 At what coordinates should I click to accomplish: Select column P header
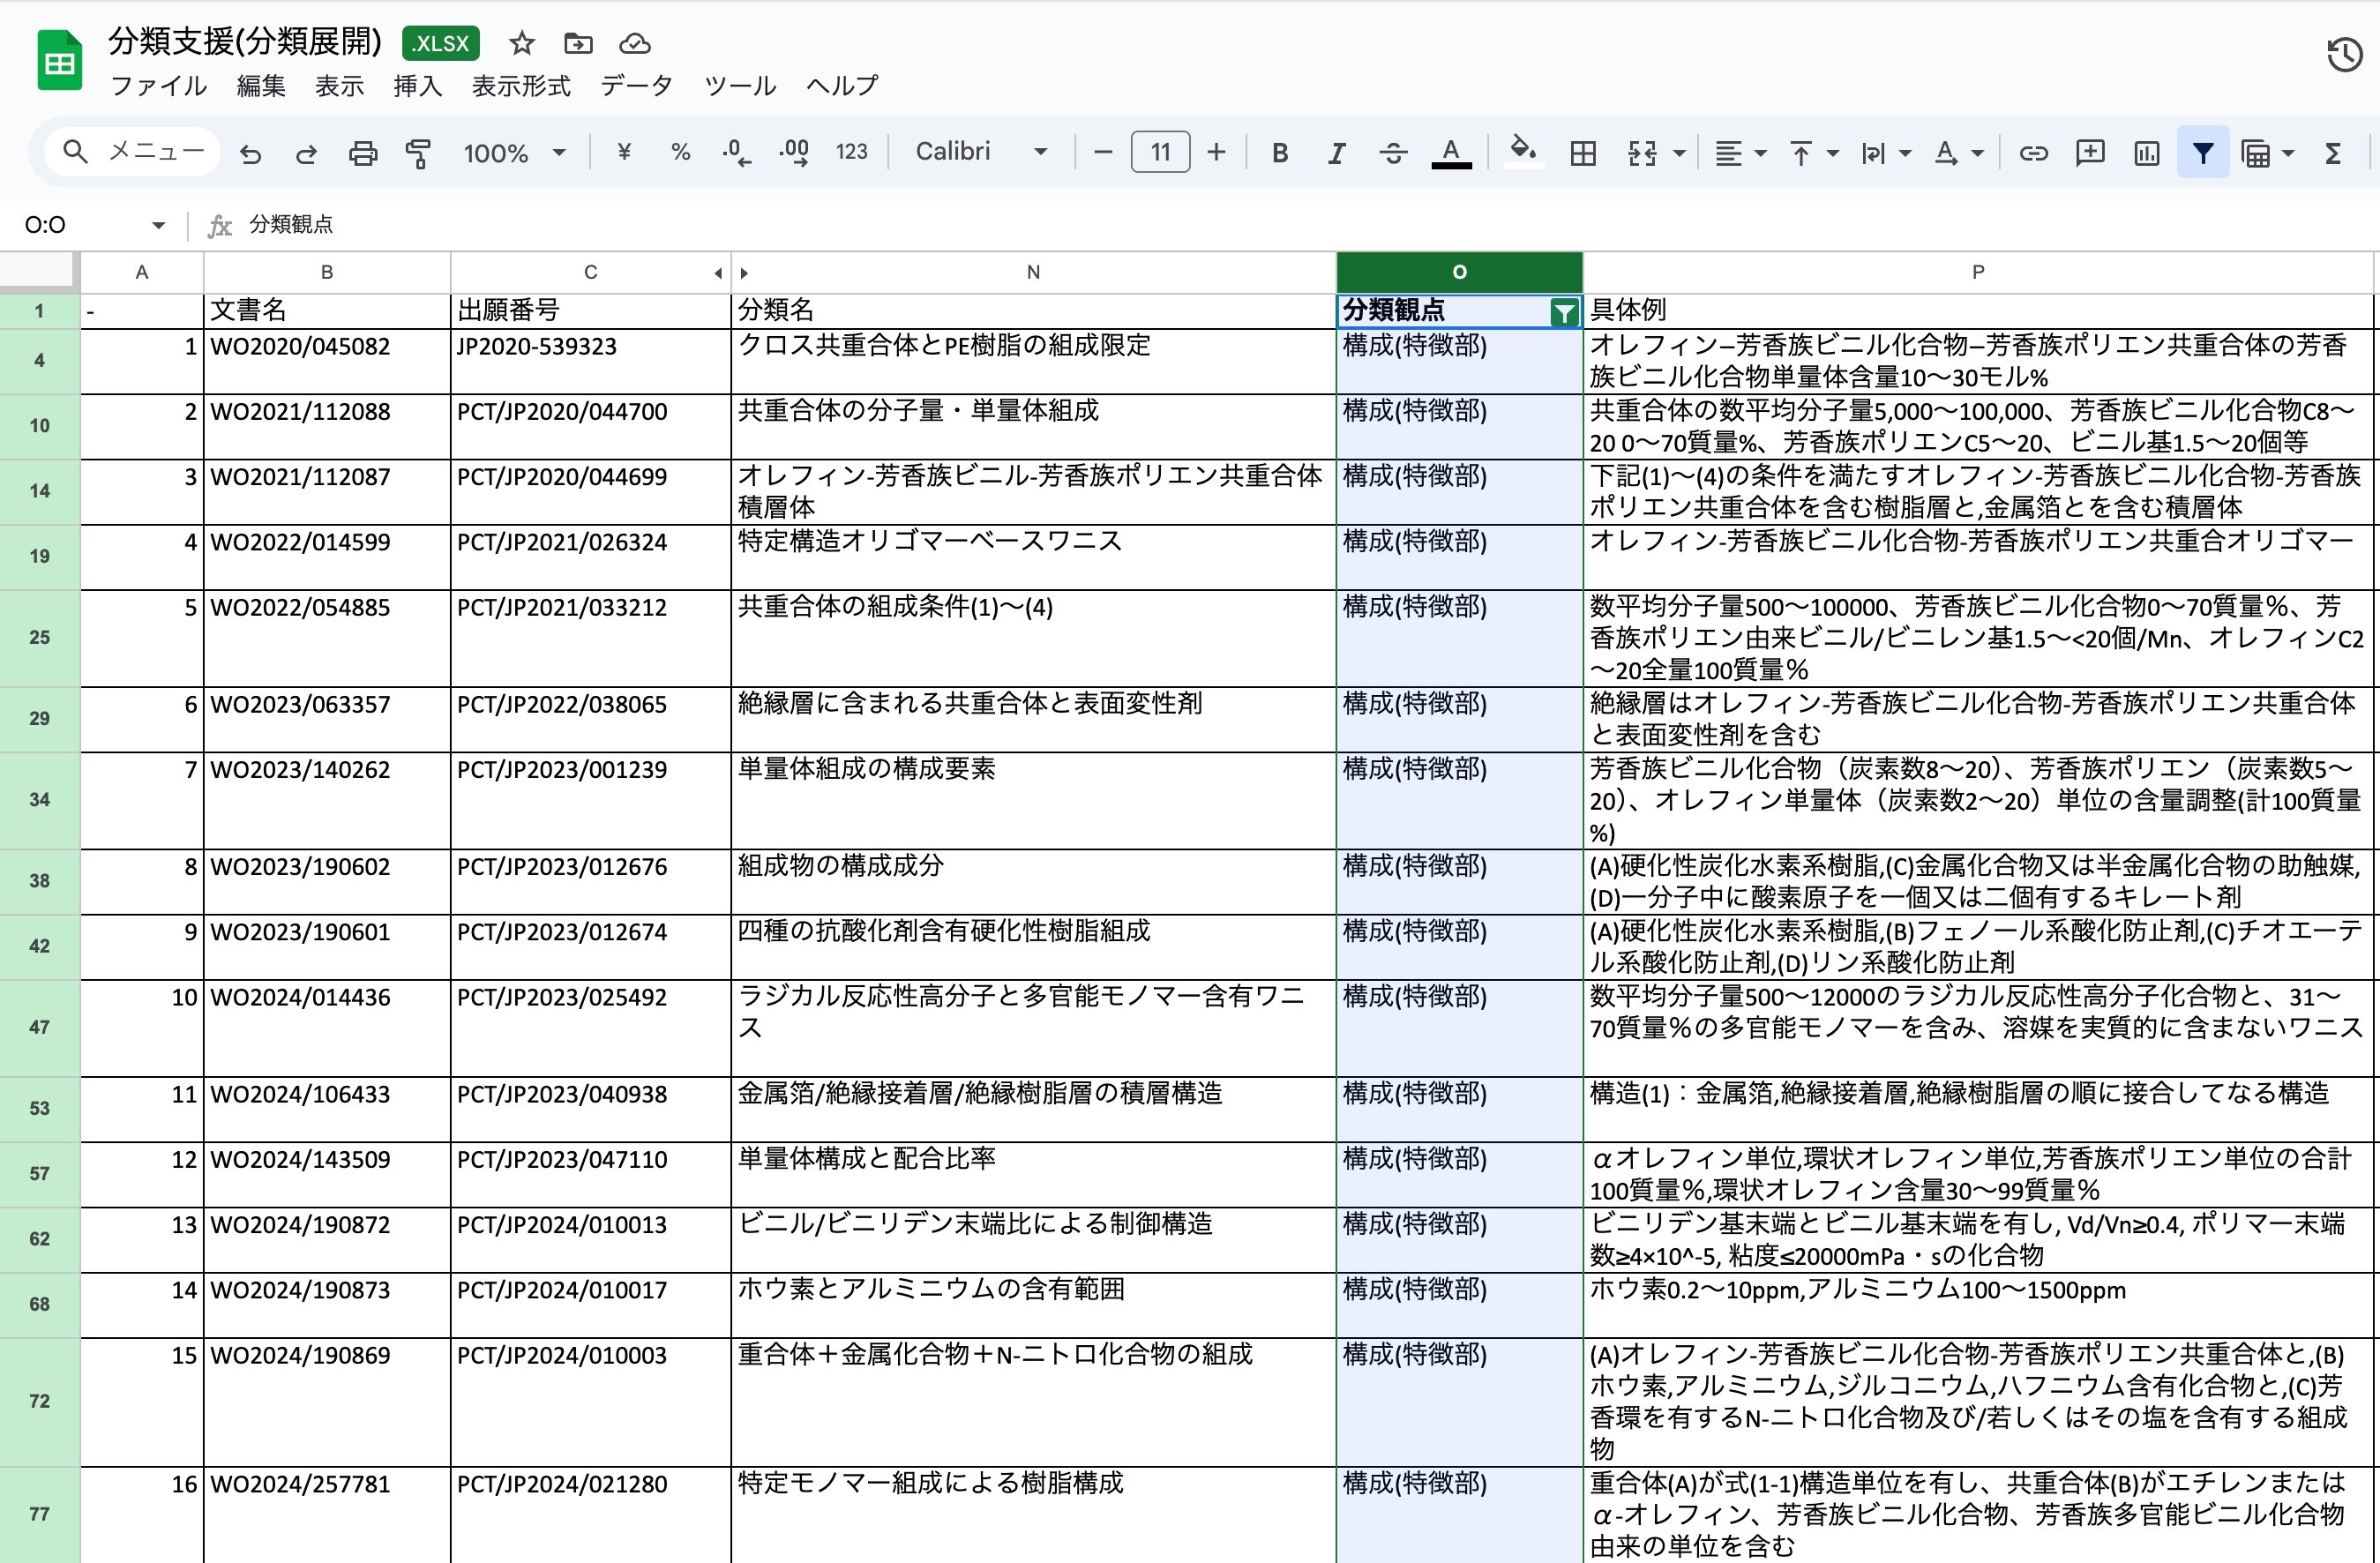pos(1977,272)
